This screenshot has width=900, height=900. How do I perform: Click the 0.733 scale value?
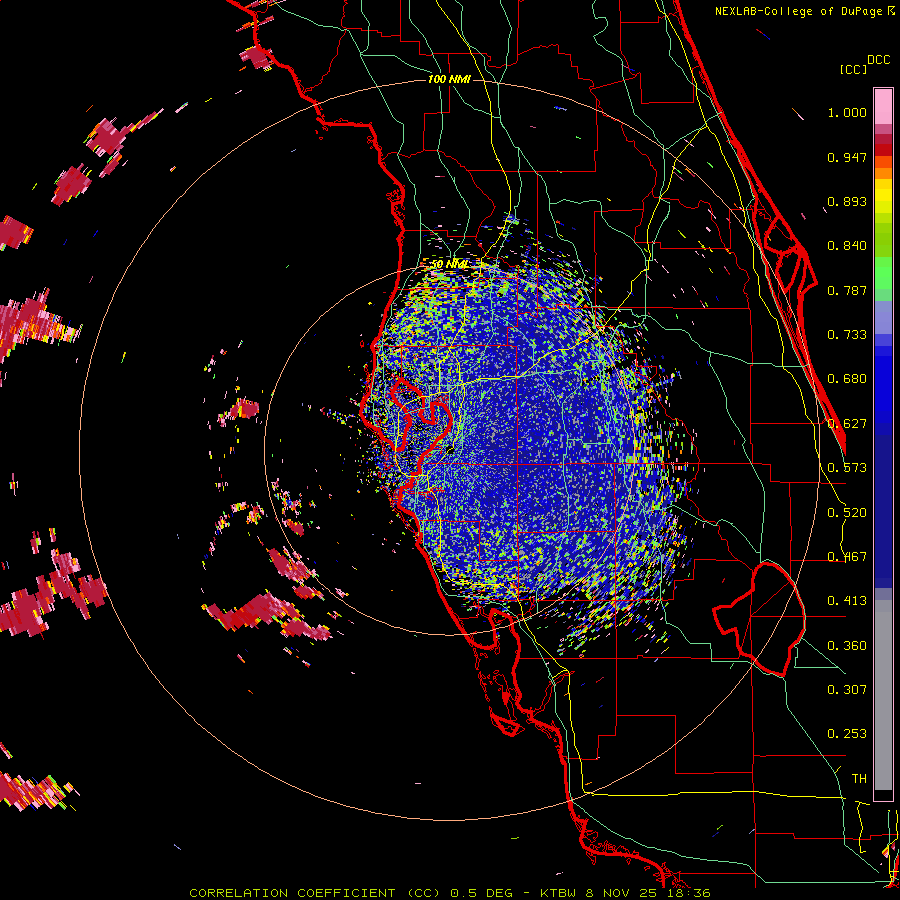[x=847, y=335]
